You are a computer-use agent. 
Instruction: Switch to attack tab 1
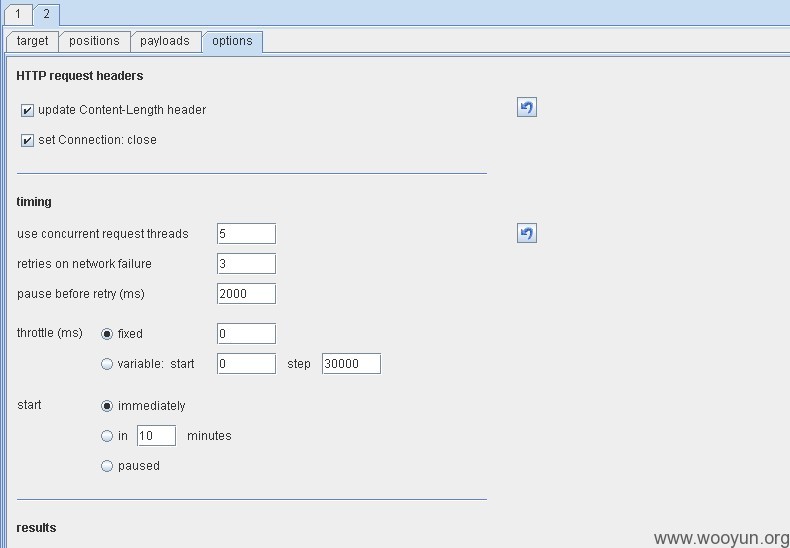18,14
